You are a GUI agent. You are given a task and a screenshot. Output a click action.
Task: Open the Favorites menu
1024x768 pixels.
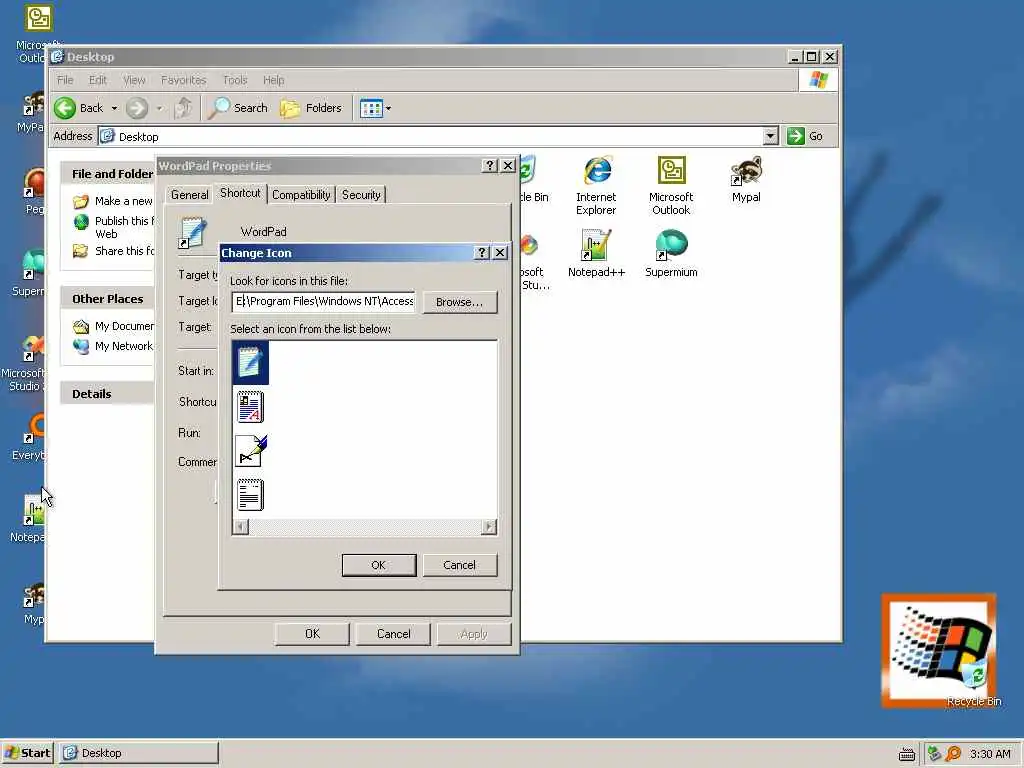[x=184, y=80]
